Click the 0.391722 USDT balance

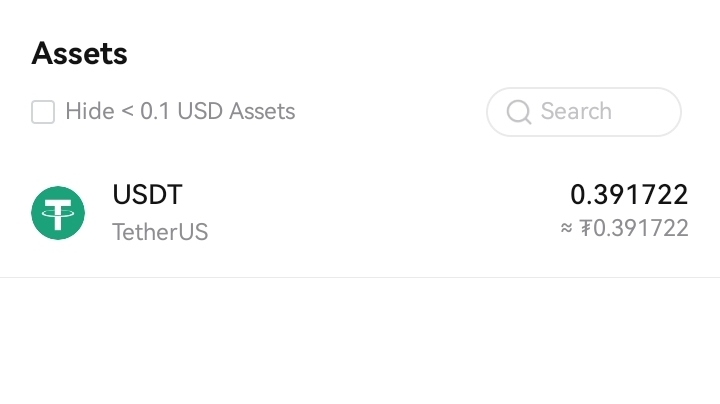pyautogui.click(x=629, y=195)
